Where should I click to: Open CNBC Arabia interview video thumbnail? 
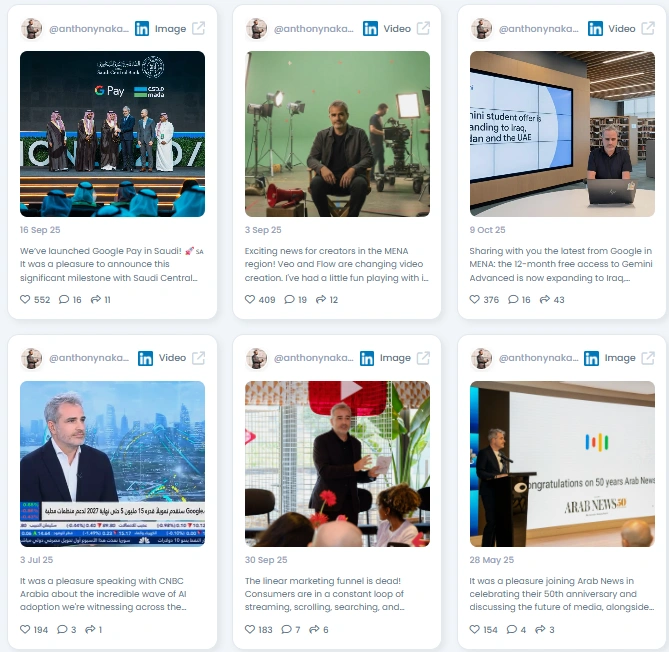112,464
